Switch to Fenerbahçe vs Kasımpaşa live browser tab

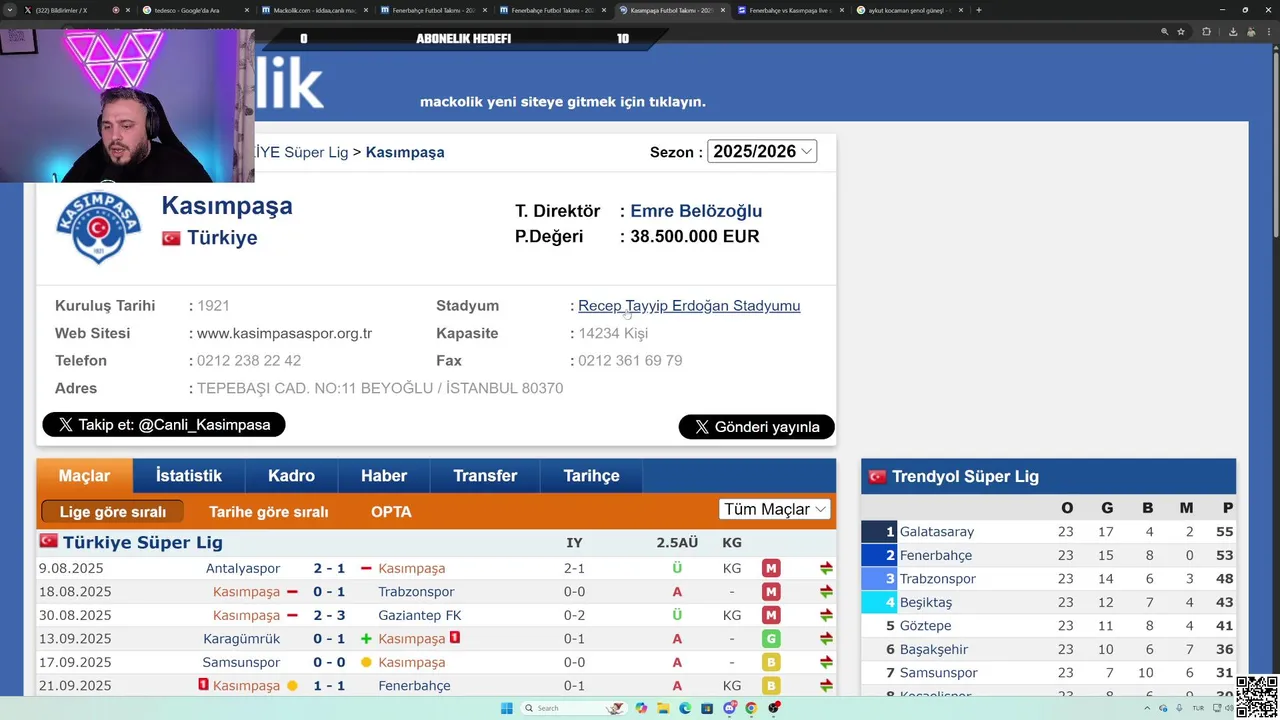[x=790, y=10]
